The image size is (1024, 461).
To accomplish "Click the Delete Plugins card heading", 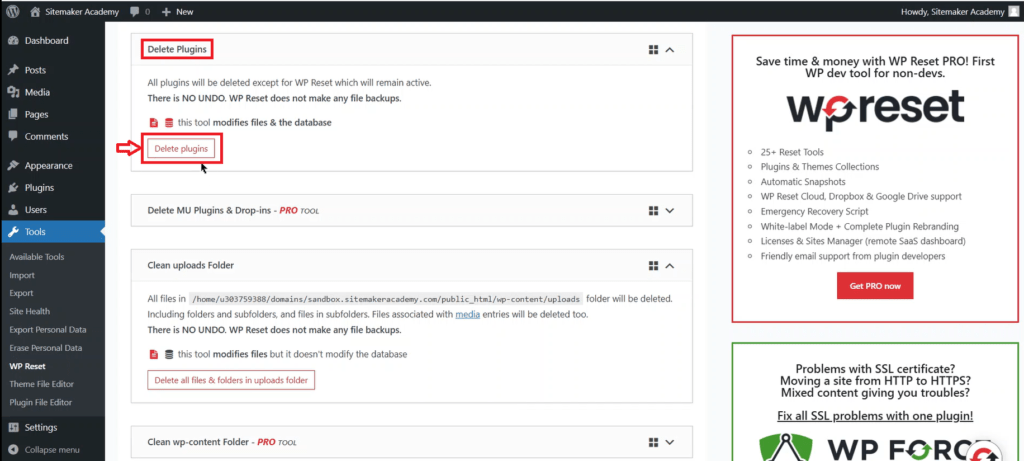I will 177,49.
